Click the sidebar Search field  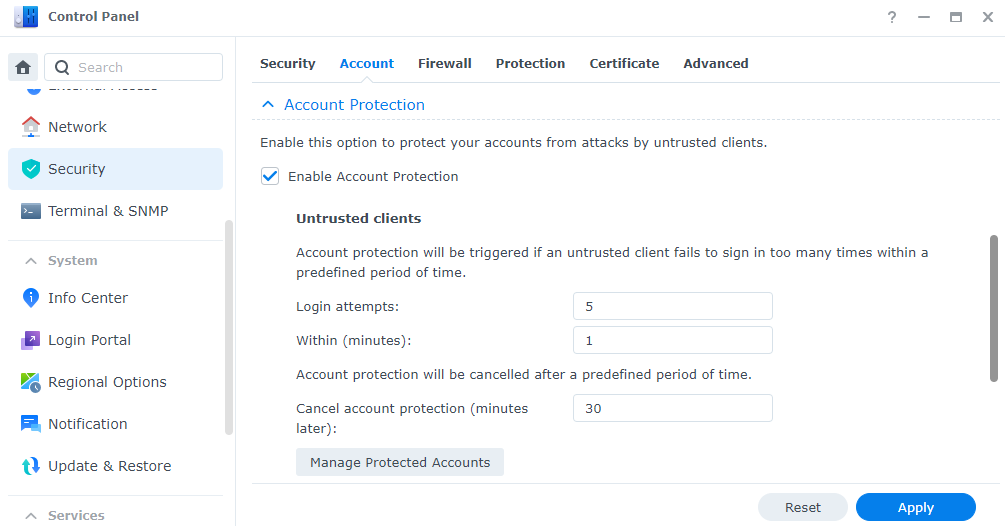(x=133, y=67)
